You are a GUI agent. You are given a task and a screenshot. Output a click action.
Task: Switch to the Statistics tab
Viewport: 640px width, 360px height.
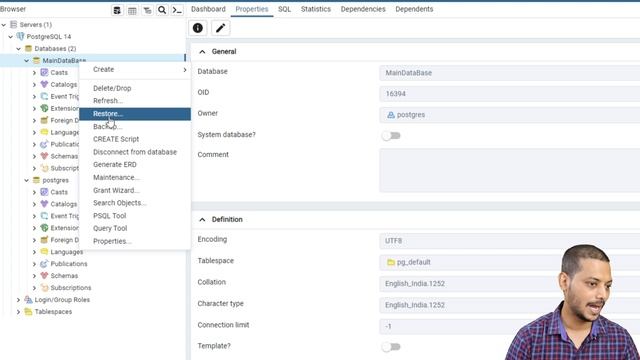tap(316, 9)
